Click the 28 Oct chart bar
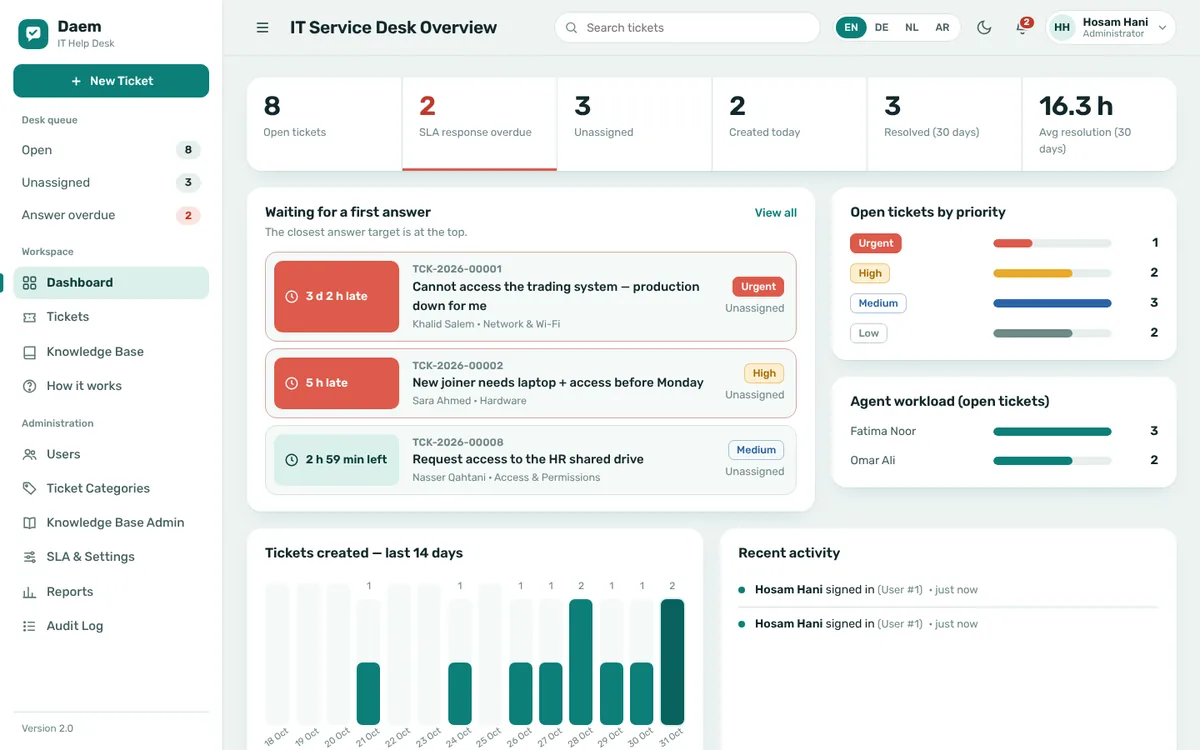 pos(581,662)
